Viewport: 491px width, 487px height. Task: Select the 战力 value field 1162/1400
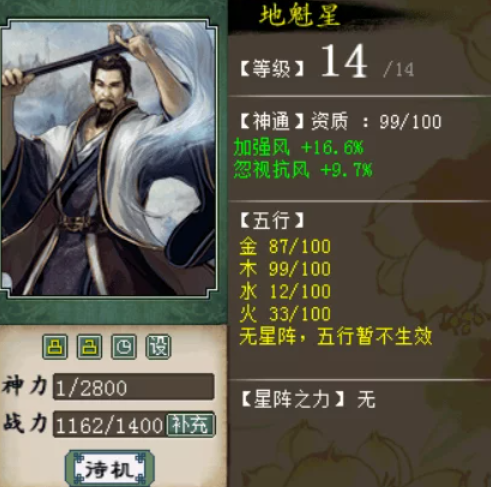(110, 425)
